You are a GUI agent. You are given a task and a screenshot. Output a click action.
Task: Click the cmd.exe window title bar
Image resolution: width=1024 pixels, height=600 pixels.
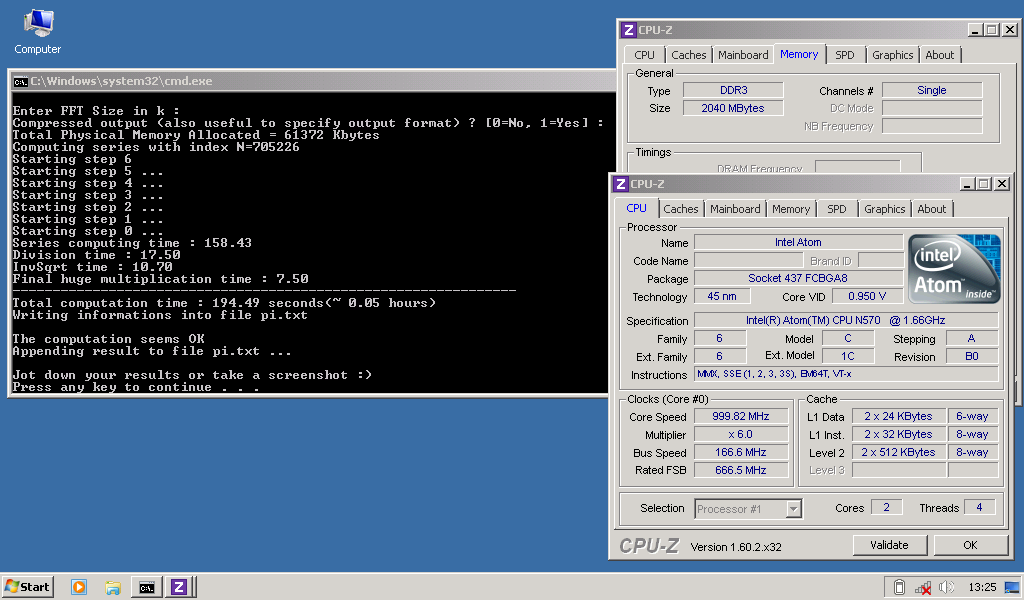pyautogui.click(x=312, y=82)
